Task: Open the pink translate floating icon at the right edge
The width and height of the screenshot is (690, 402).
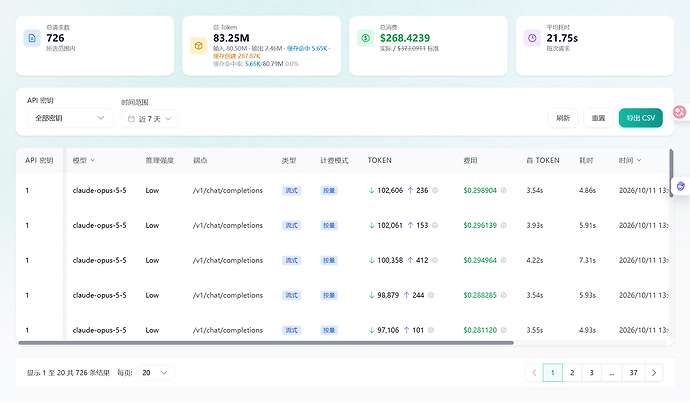Action: click(x=680, y=112)
